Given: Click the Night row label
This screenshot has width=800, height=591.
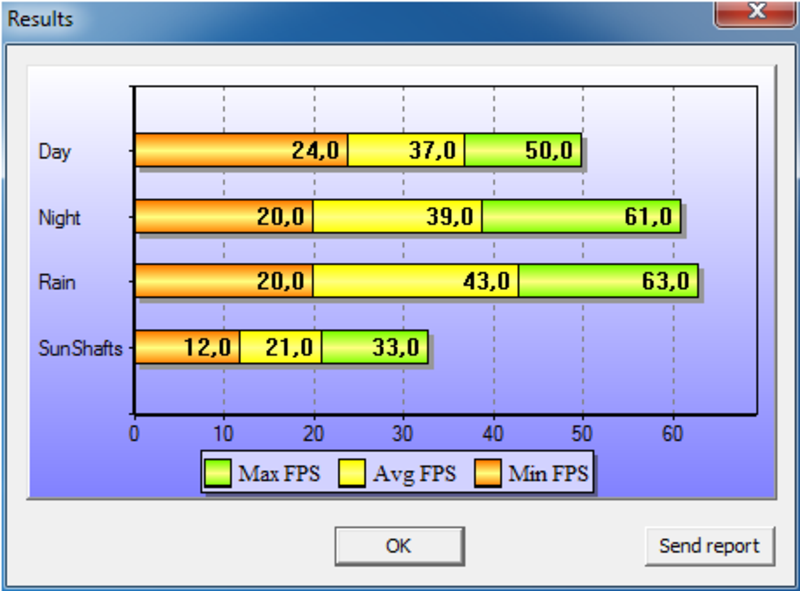Looking at the screenshot, I should pos(60,218).
